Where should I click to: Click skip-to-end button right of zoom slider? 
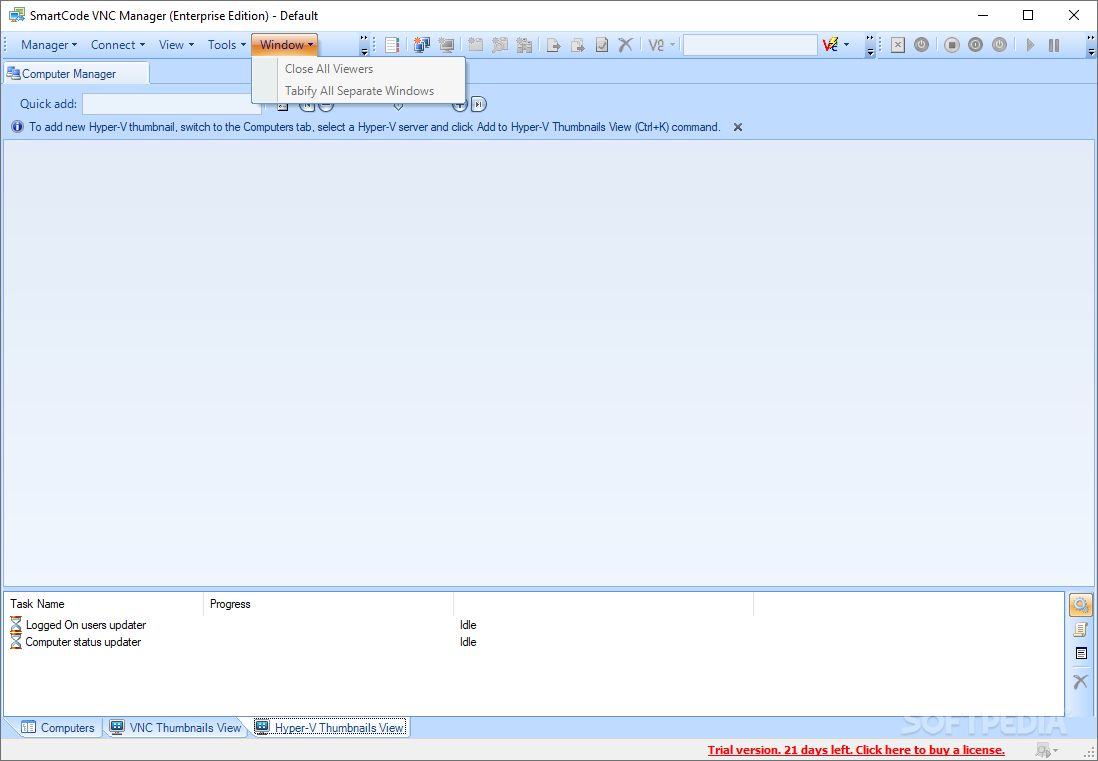[478, 104]
